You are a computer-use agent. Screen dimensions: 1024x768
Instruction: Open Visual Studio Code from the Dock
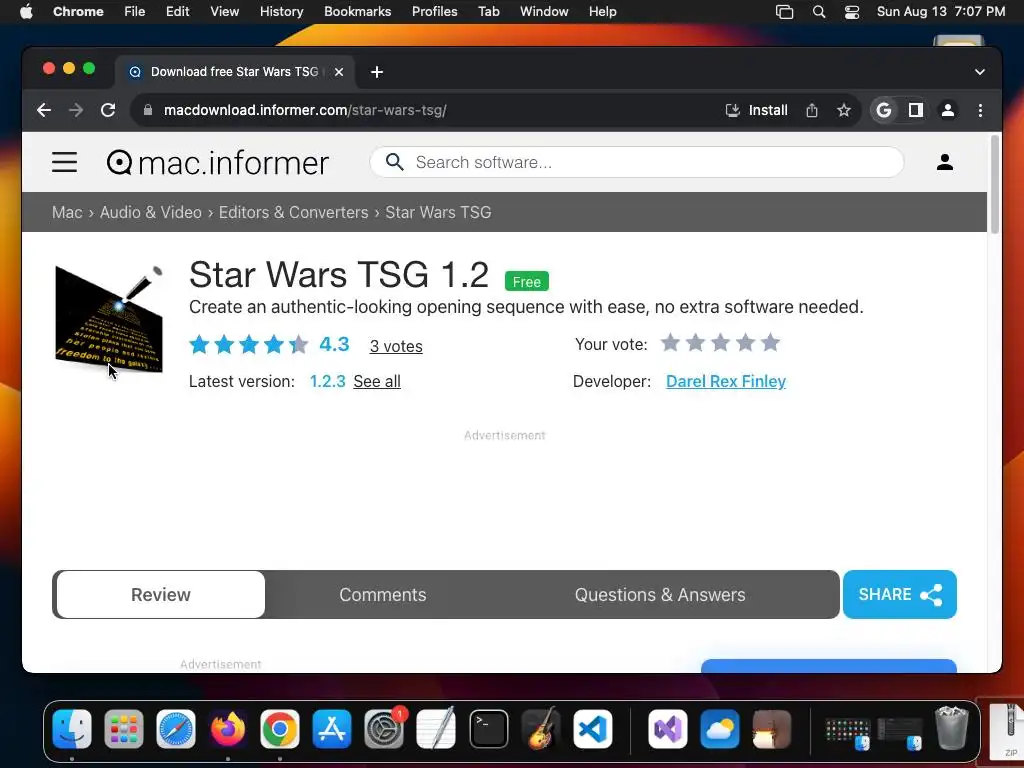click(x=593, y=729)
